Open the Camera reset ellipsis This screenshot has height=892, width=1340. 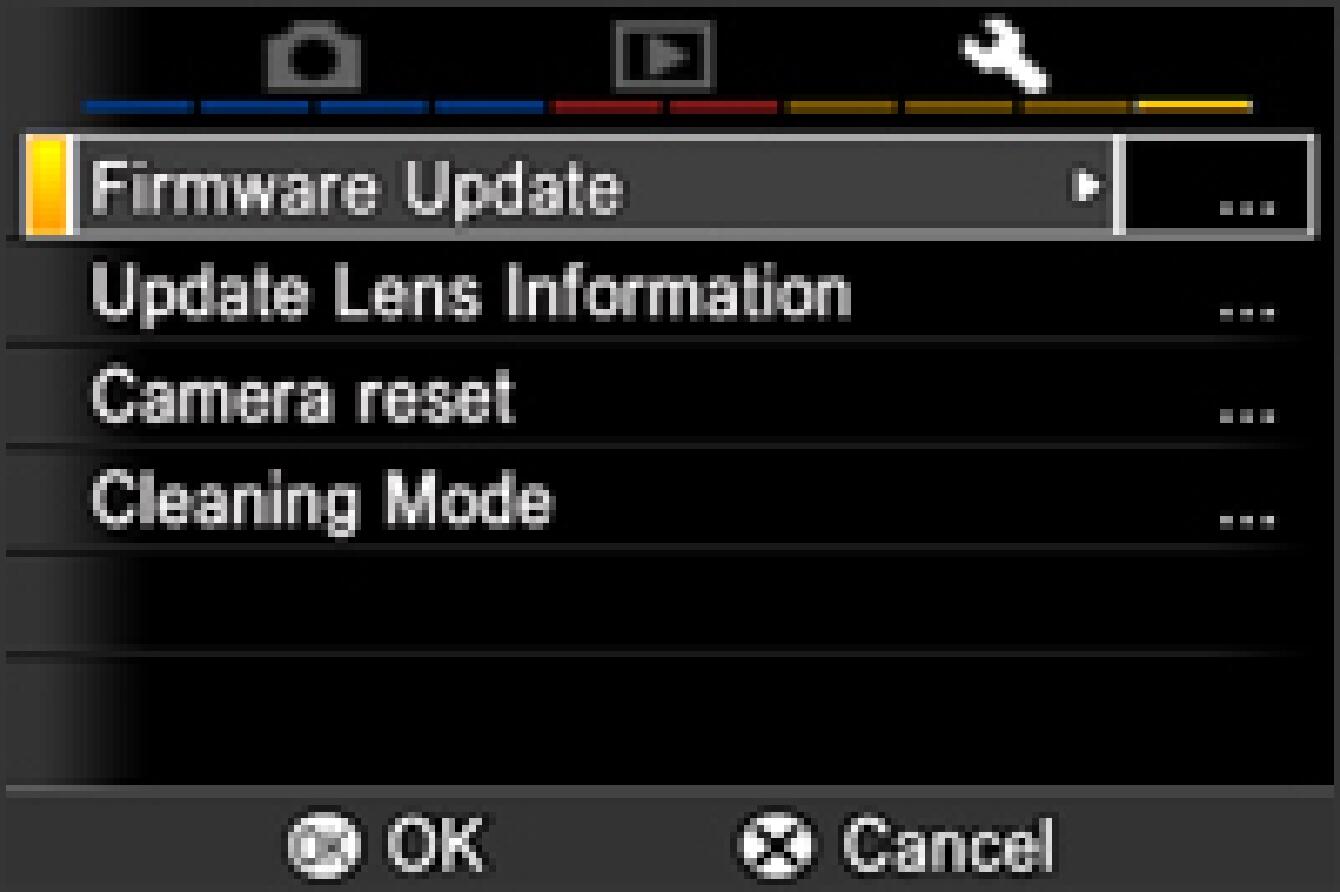point(1248,414)
